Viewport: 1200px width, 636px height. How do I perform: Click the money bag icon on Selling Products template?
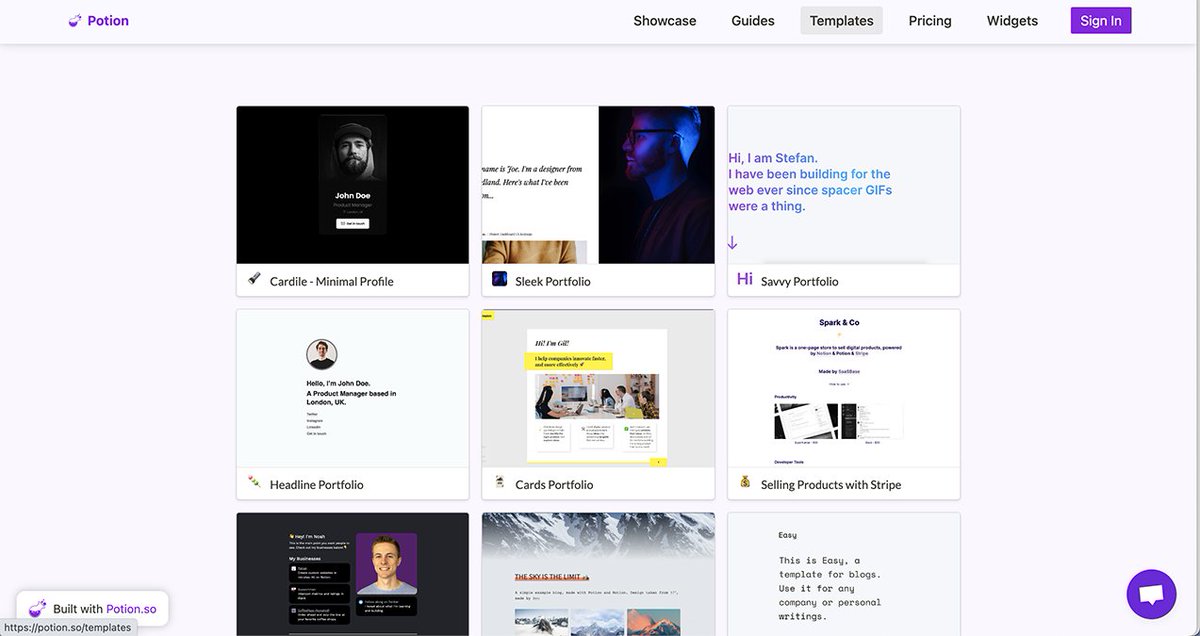(x=744, y=481)
